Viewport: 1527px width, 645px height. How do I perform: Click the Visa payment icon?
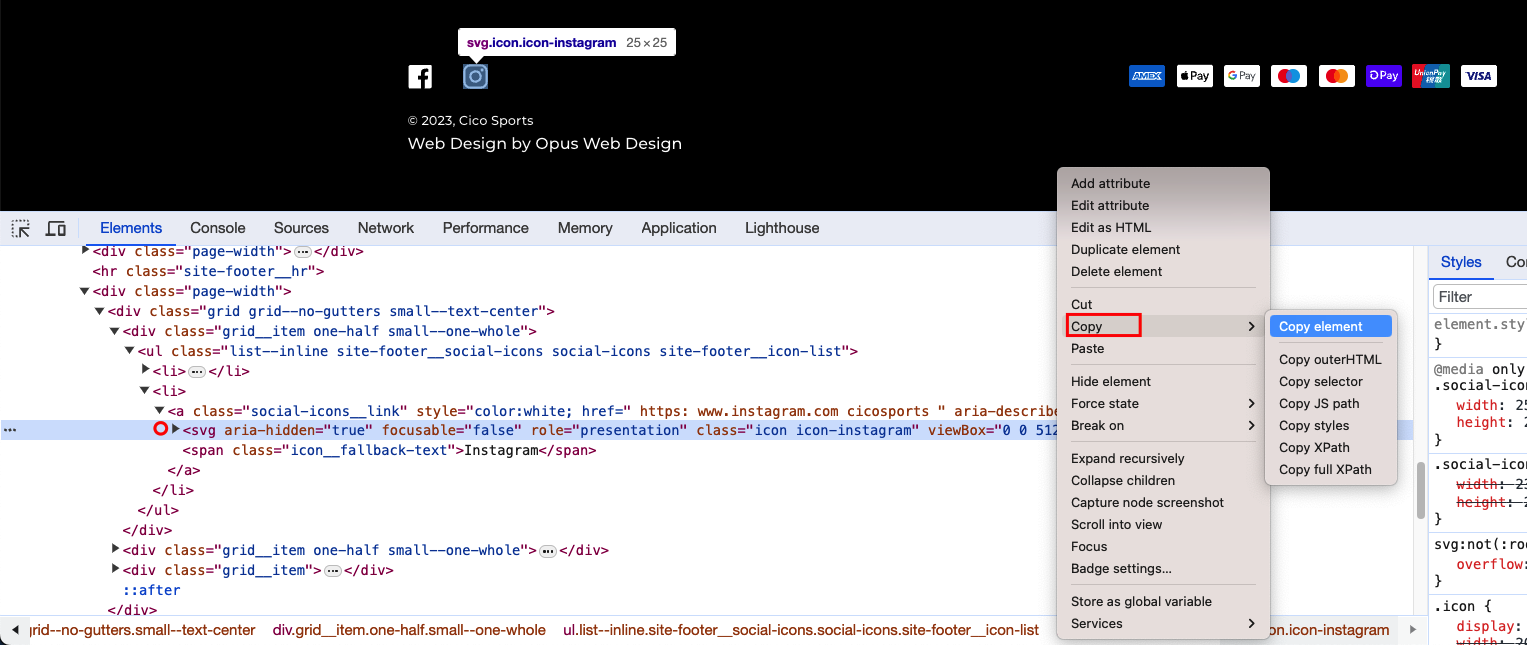tap(1478, 76)
